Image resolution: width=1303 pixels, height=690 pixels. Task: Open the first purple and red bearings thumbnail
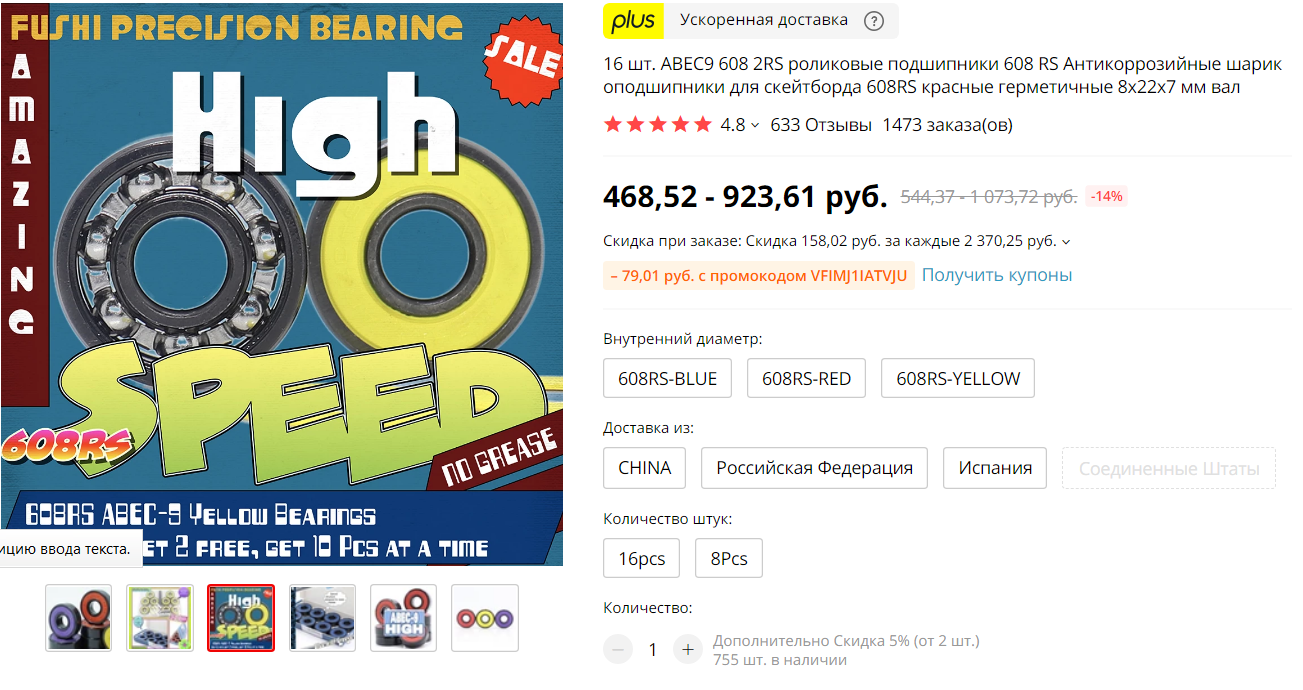coord(79,618)
